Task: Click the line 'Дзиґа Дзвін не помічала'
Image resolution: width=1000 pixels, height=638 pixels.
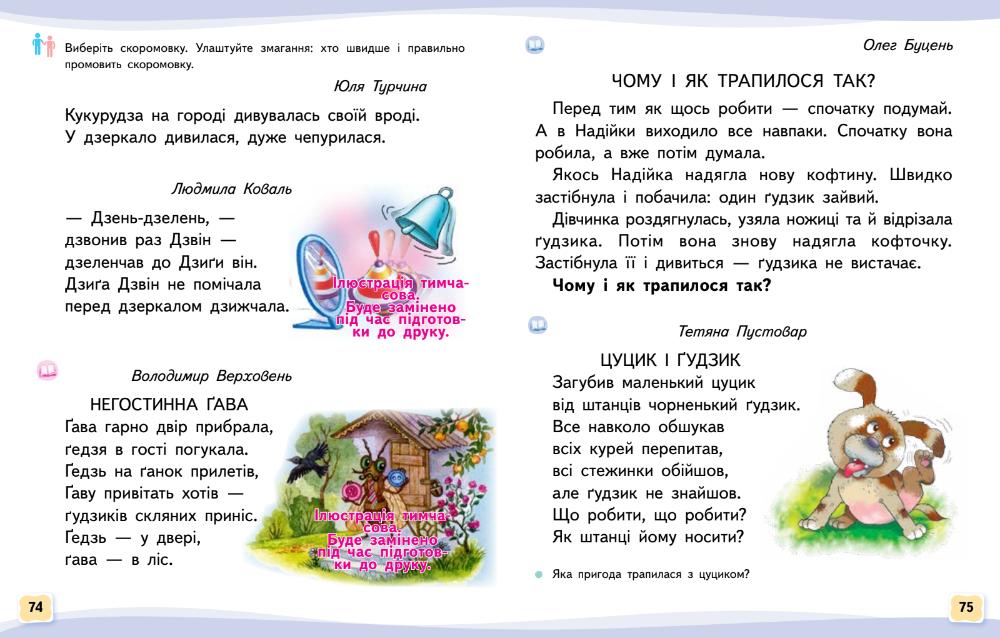Action: pos(163,285)
